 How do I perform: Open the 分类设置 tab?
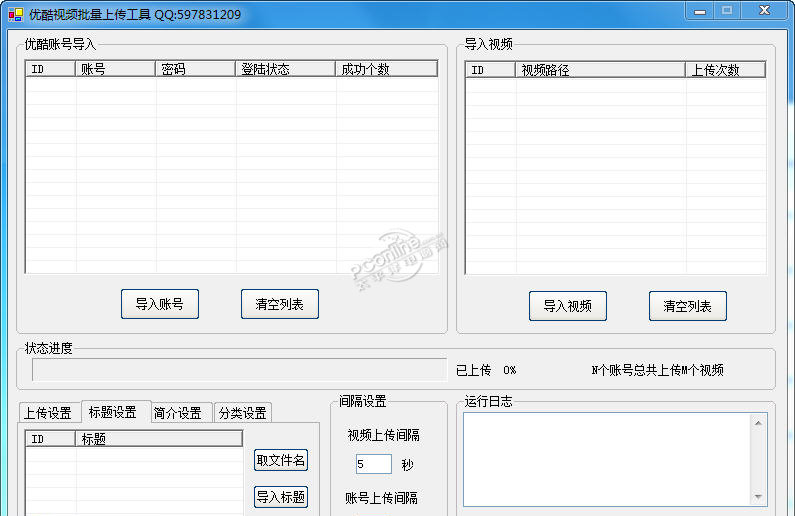coord(243,413)
